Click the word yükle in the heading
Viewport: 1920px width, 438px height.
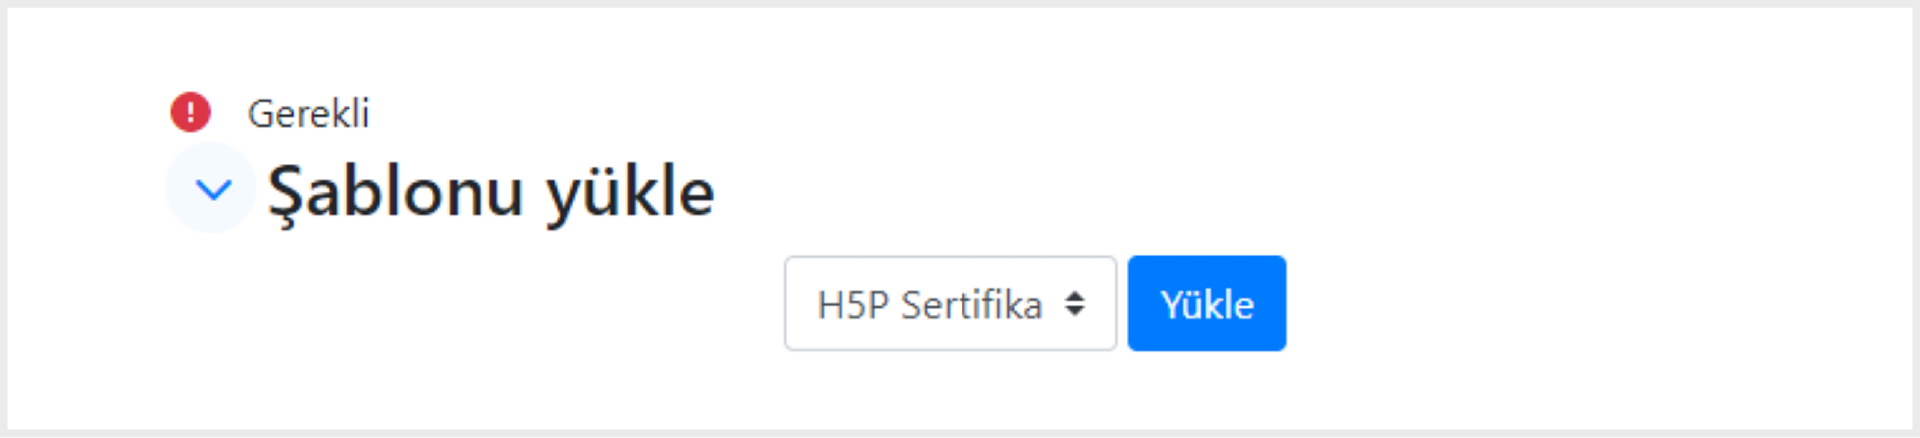630,192
